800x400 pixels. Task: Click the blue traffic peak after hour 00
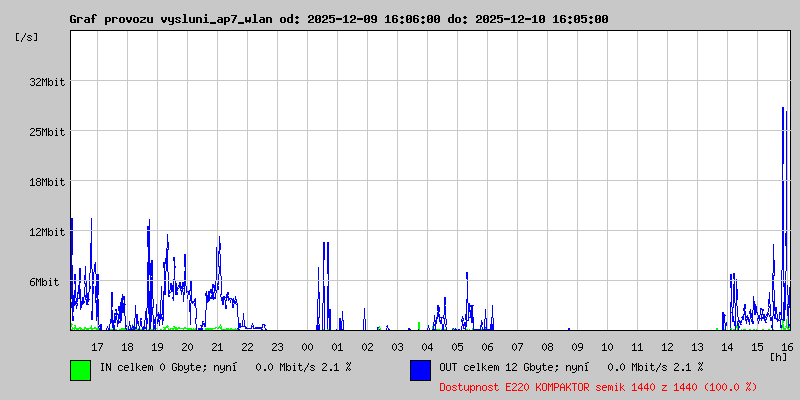(x=326, y=286)
